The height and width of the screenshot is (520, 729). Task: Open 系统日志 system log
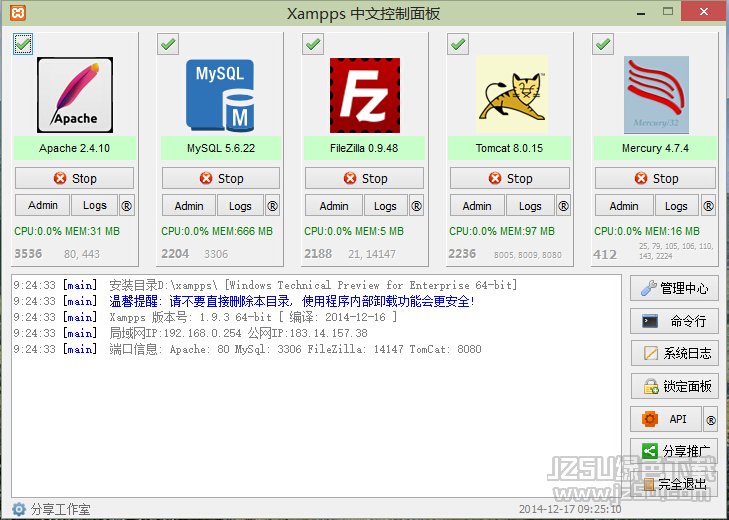(674, 353)
